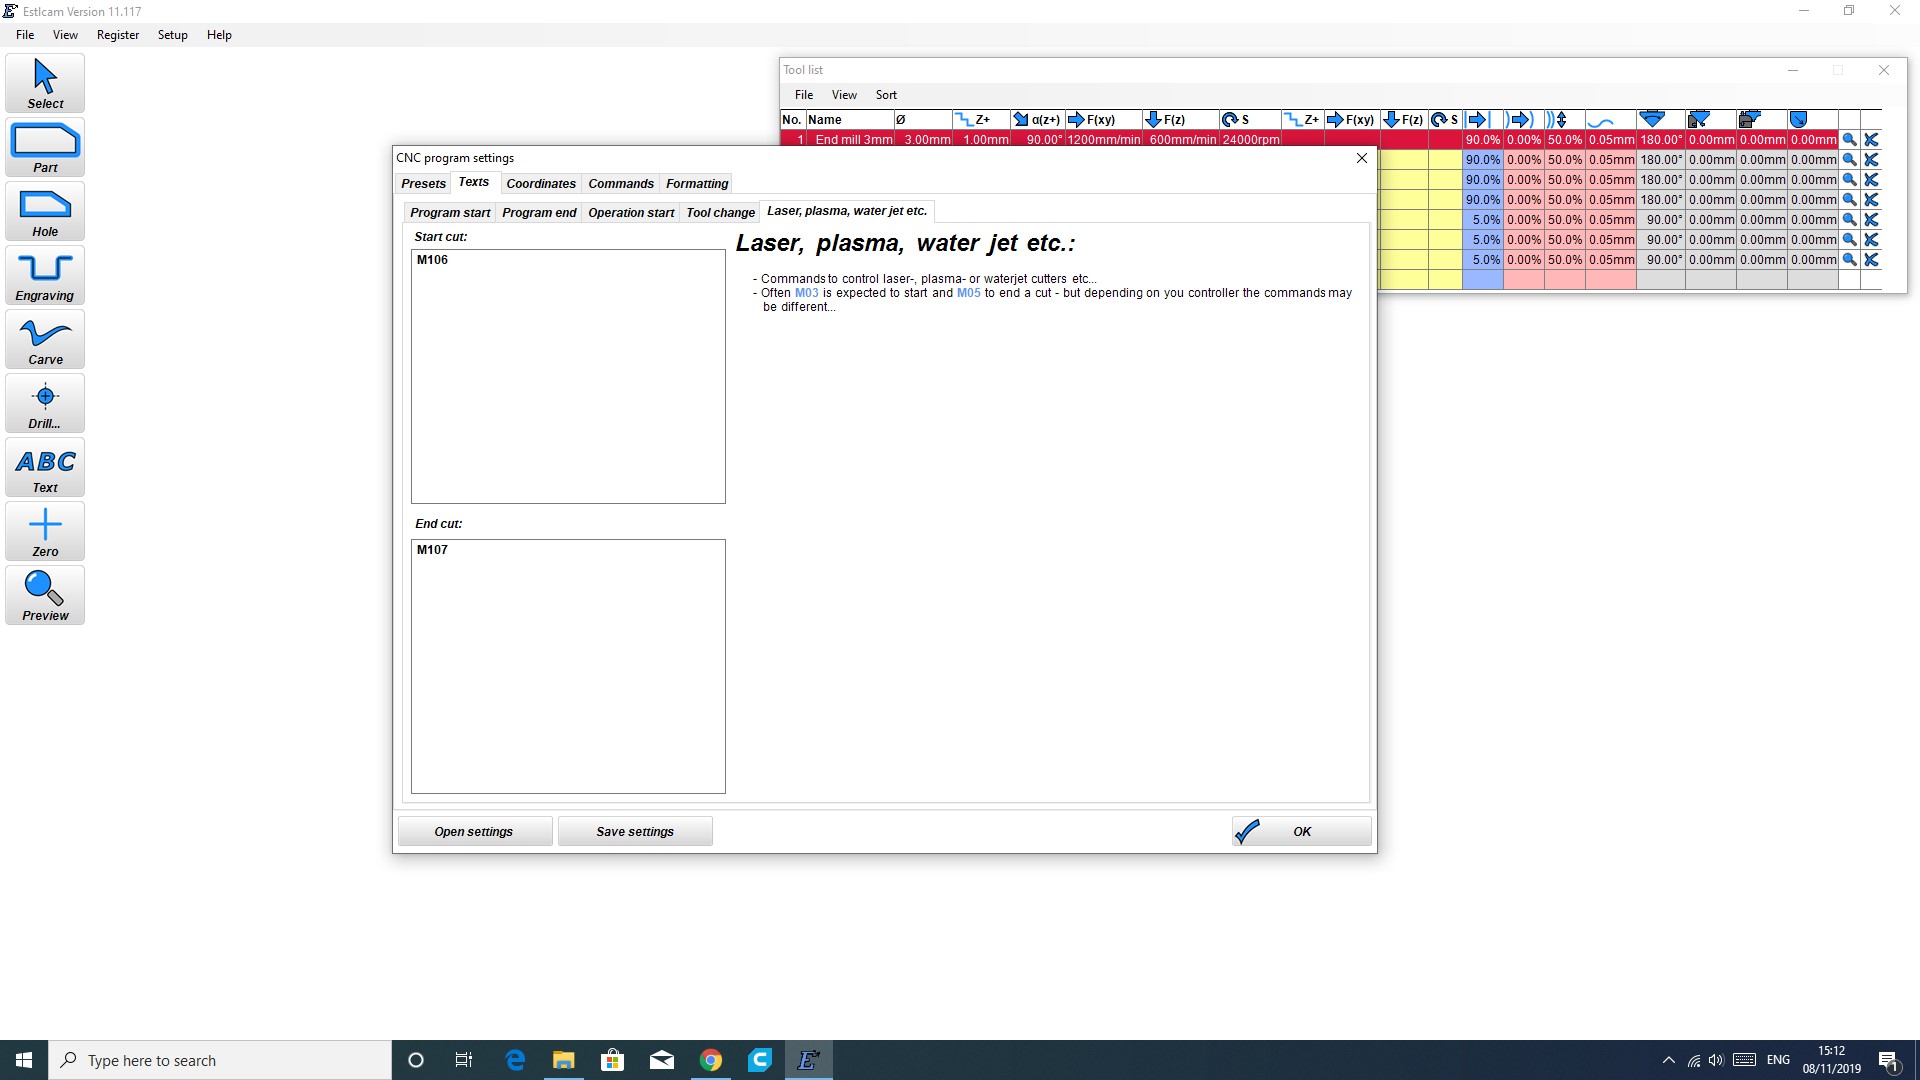This screenshot has height=1080, width=1920.
Task: Open the Tool change sub-tab
Action: (x=720, y=213)
